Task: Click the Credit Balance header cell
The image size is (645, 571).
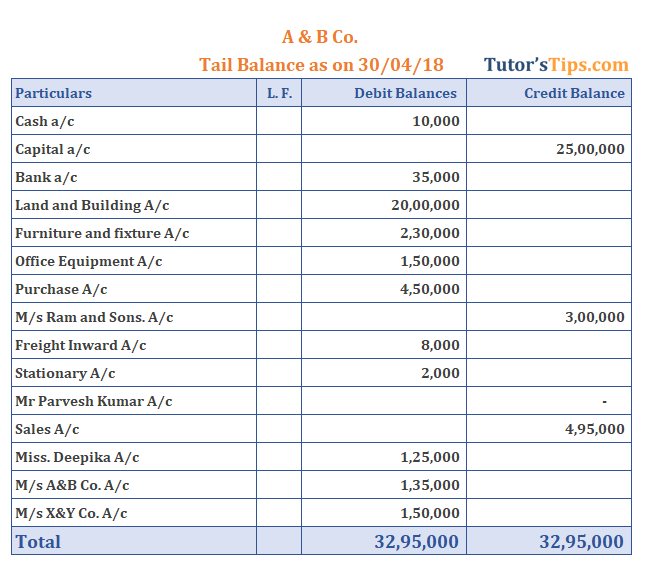Action: (549, 93)
